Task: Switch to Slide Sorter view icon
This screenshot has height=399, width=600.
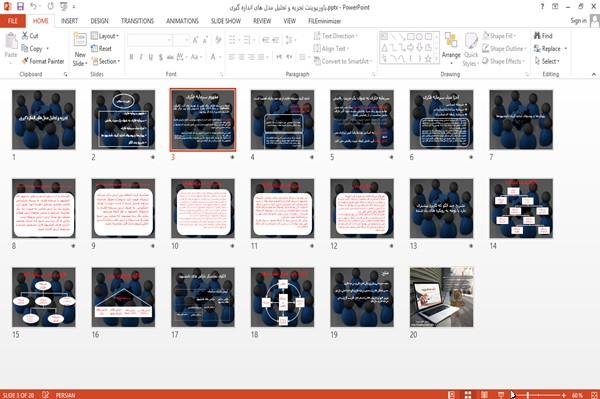Action: (468, 395)
